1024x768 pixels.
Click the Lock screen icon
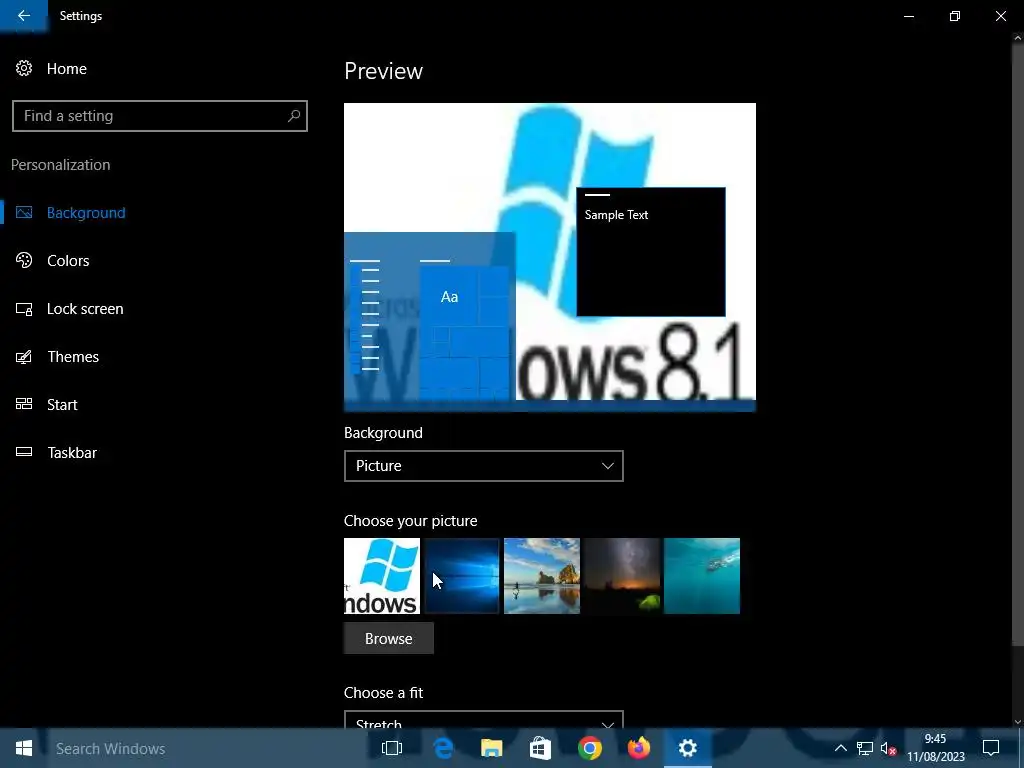(x=24, y=309)
